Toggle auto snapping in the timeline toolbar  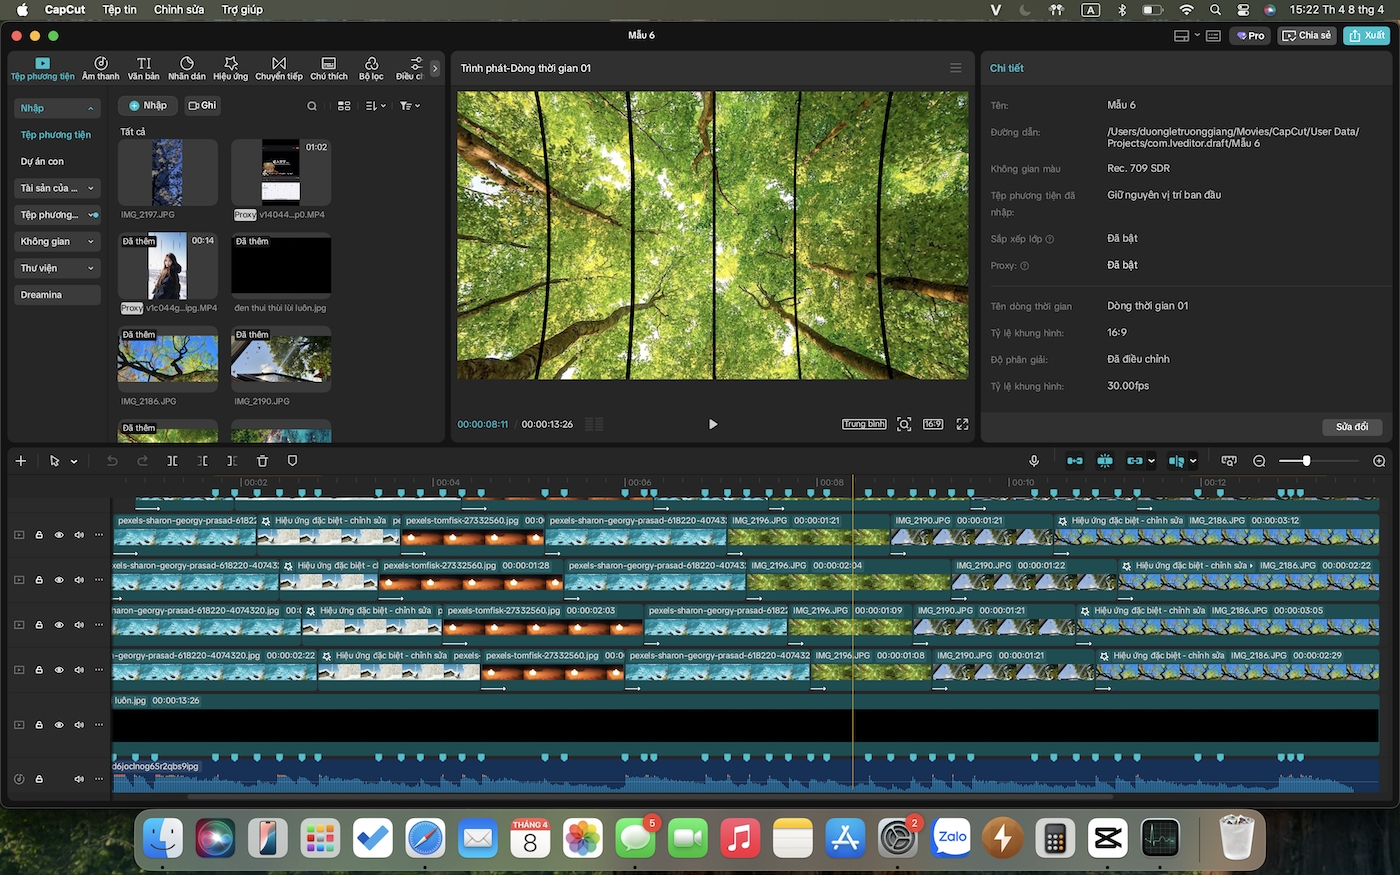click(x=1105, y=461)
